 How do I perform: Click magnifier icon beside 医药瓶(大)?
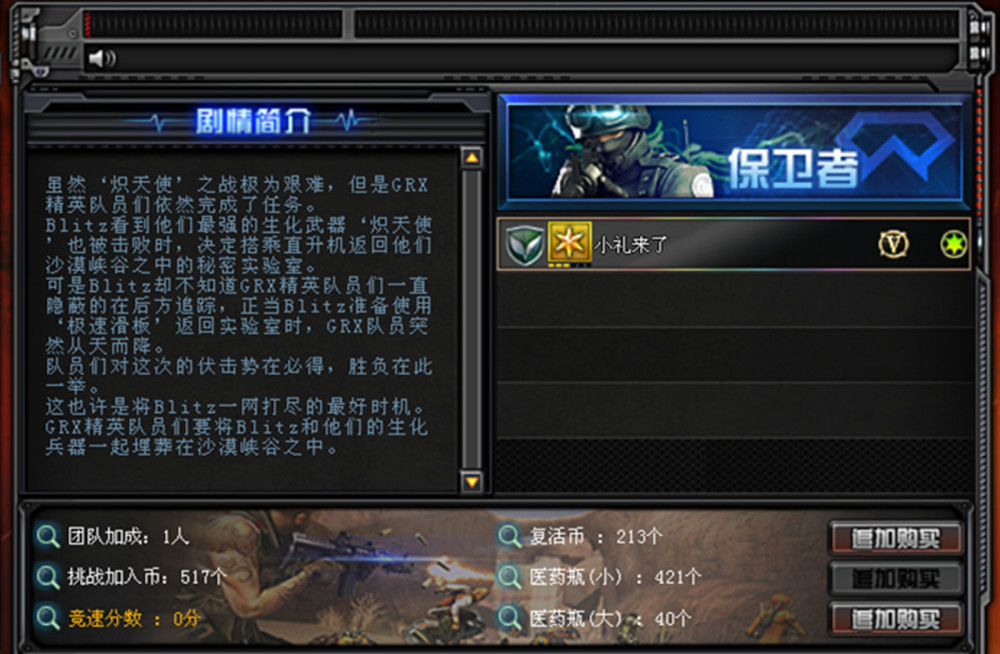pyautogui.click(x=509, y=618)
